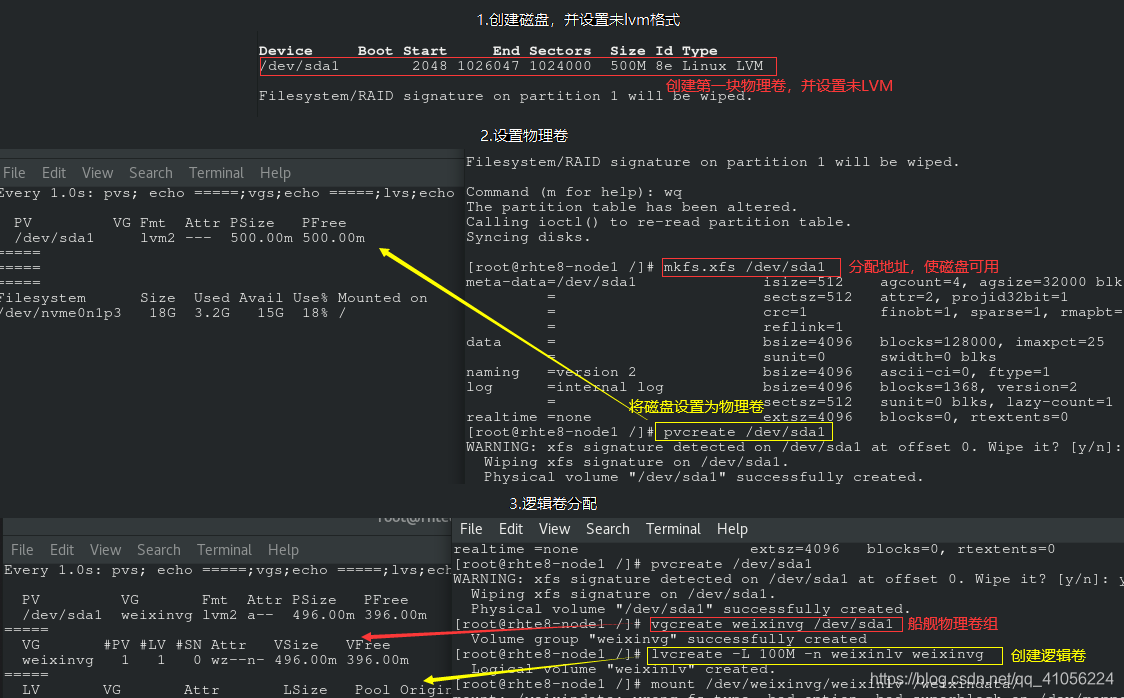Open Edit menu in terminal running vgcreate
1124x698 pixels.
coord(510,529)
